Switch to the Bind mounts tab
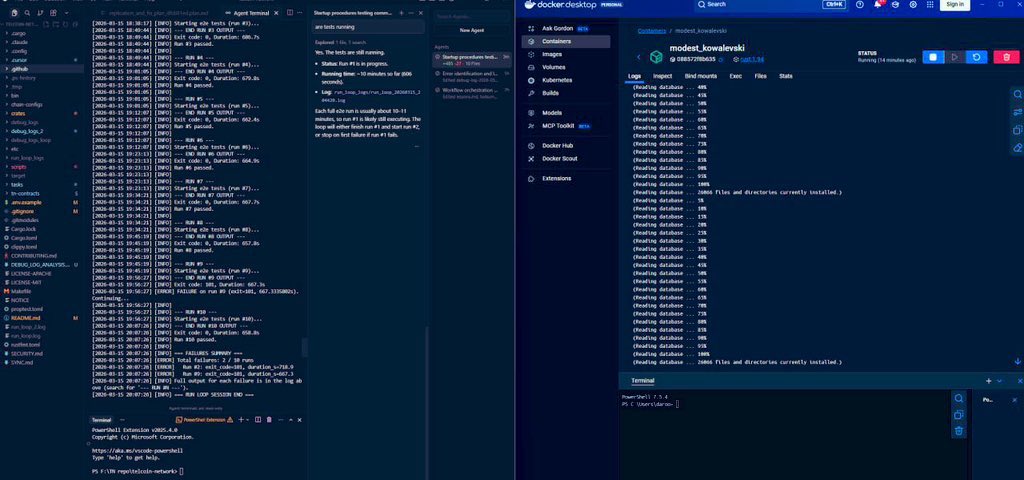The width and height of the screenshot is (1024, 480). pyautogui.click(x=701, y=76)
